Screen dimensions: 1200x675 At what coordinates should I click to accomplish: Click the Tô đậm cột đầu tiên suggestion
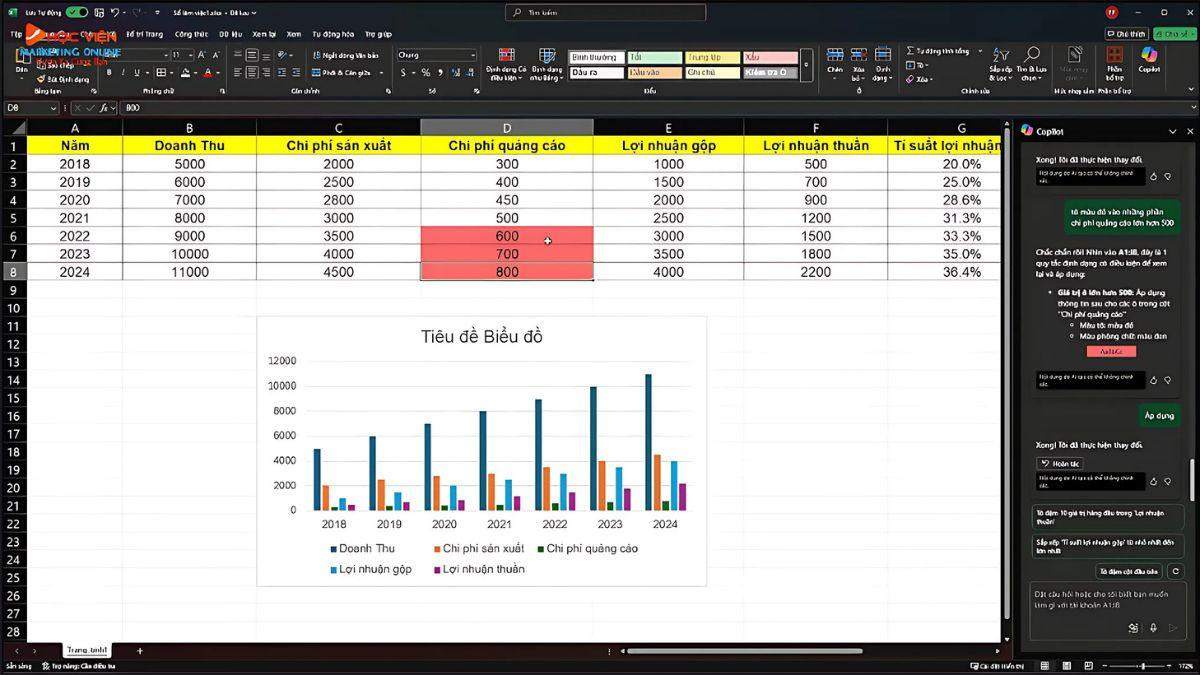[1129, 571]
